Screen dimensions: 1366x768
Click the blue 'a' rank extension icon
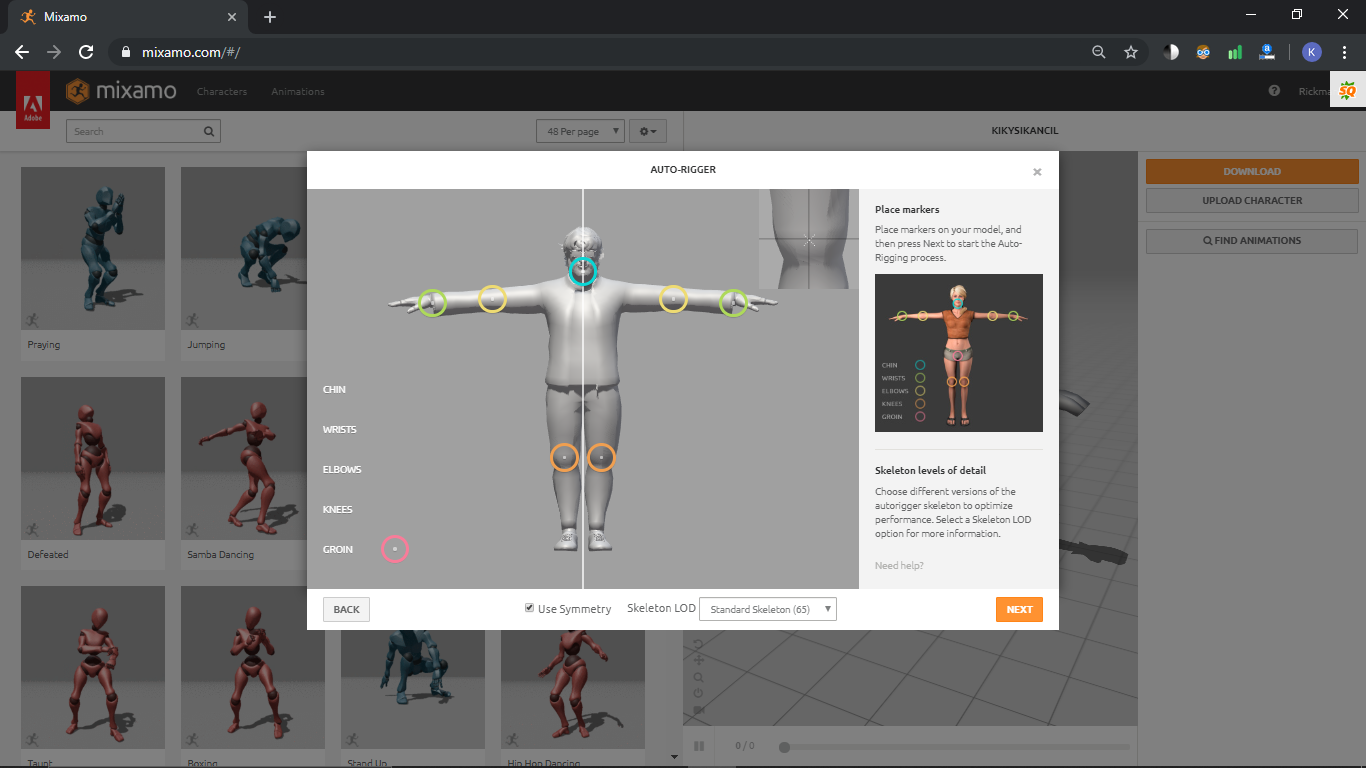pos(1267,52)
